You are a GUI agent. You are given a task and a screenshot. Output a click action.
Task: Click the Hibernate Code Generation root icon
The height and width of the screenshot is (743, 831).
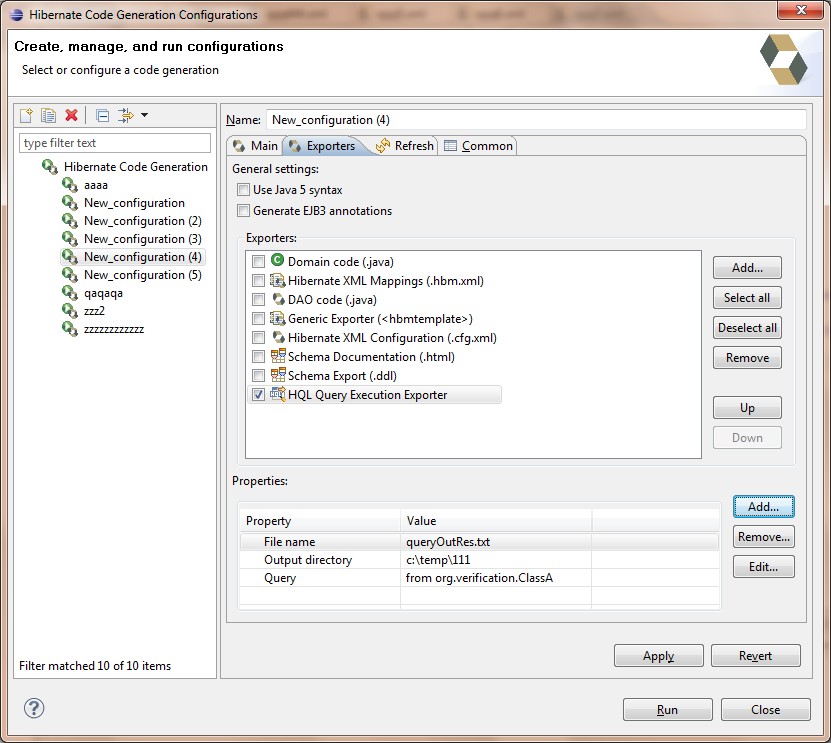pos(50,166)
